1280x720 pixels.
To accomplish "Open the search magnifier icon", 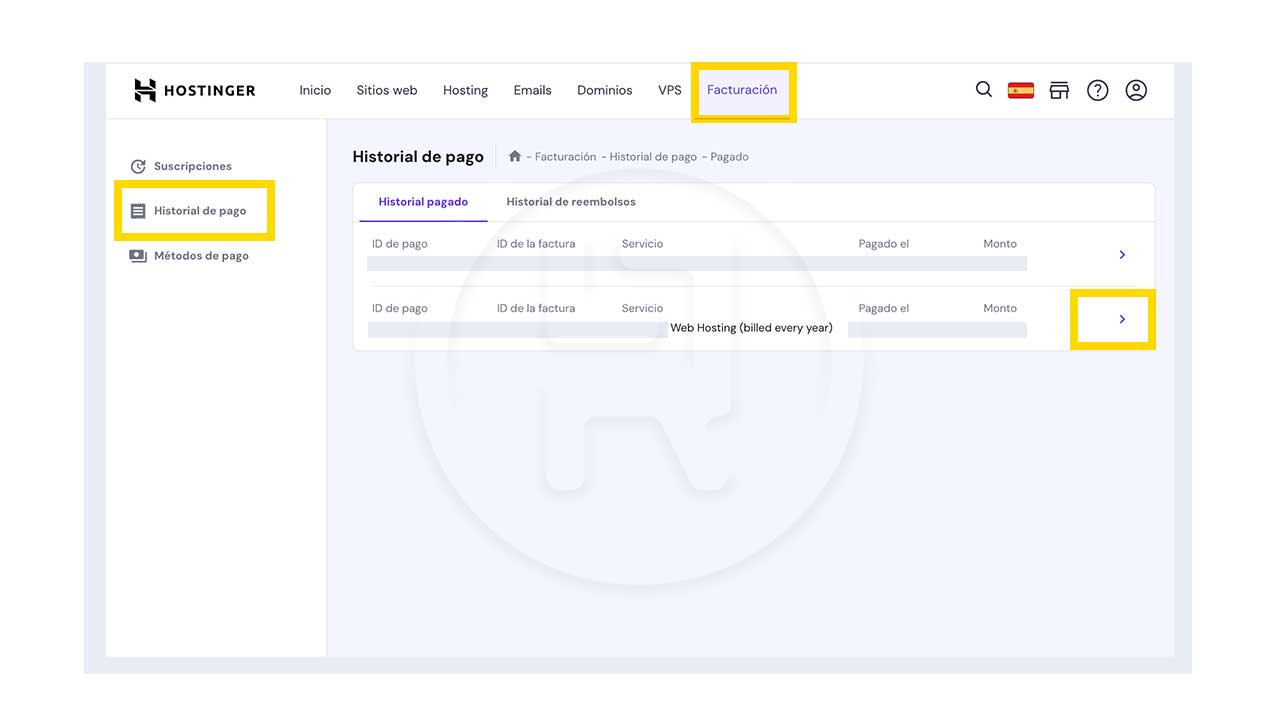I will (984, 90).
